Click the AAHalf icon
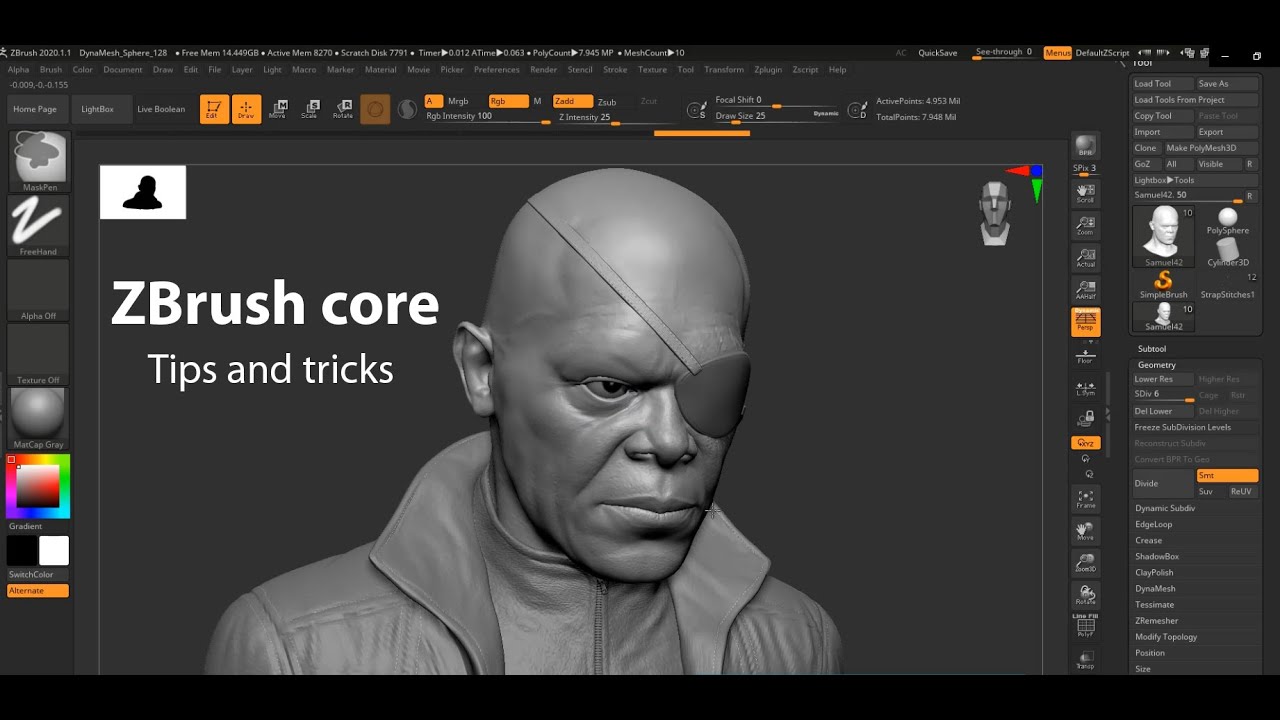Image resolution: width=1280 pixels, height=720 pixels. click(x=1085, y=289)
